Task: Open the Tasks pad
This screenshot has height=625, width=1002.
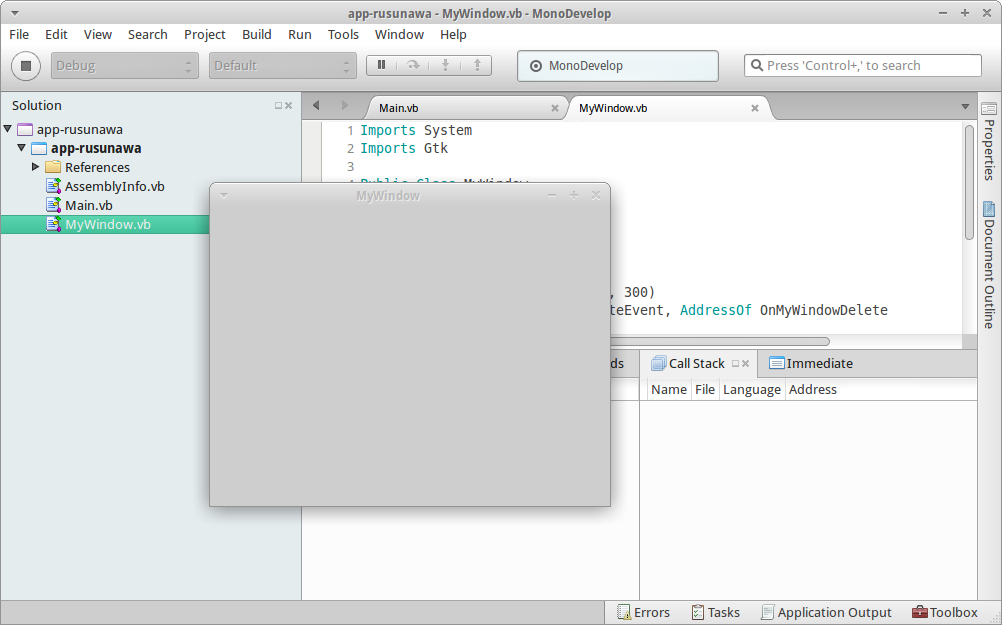Action: (716, 612)
